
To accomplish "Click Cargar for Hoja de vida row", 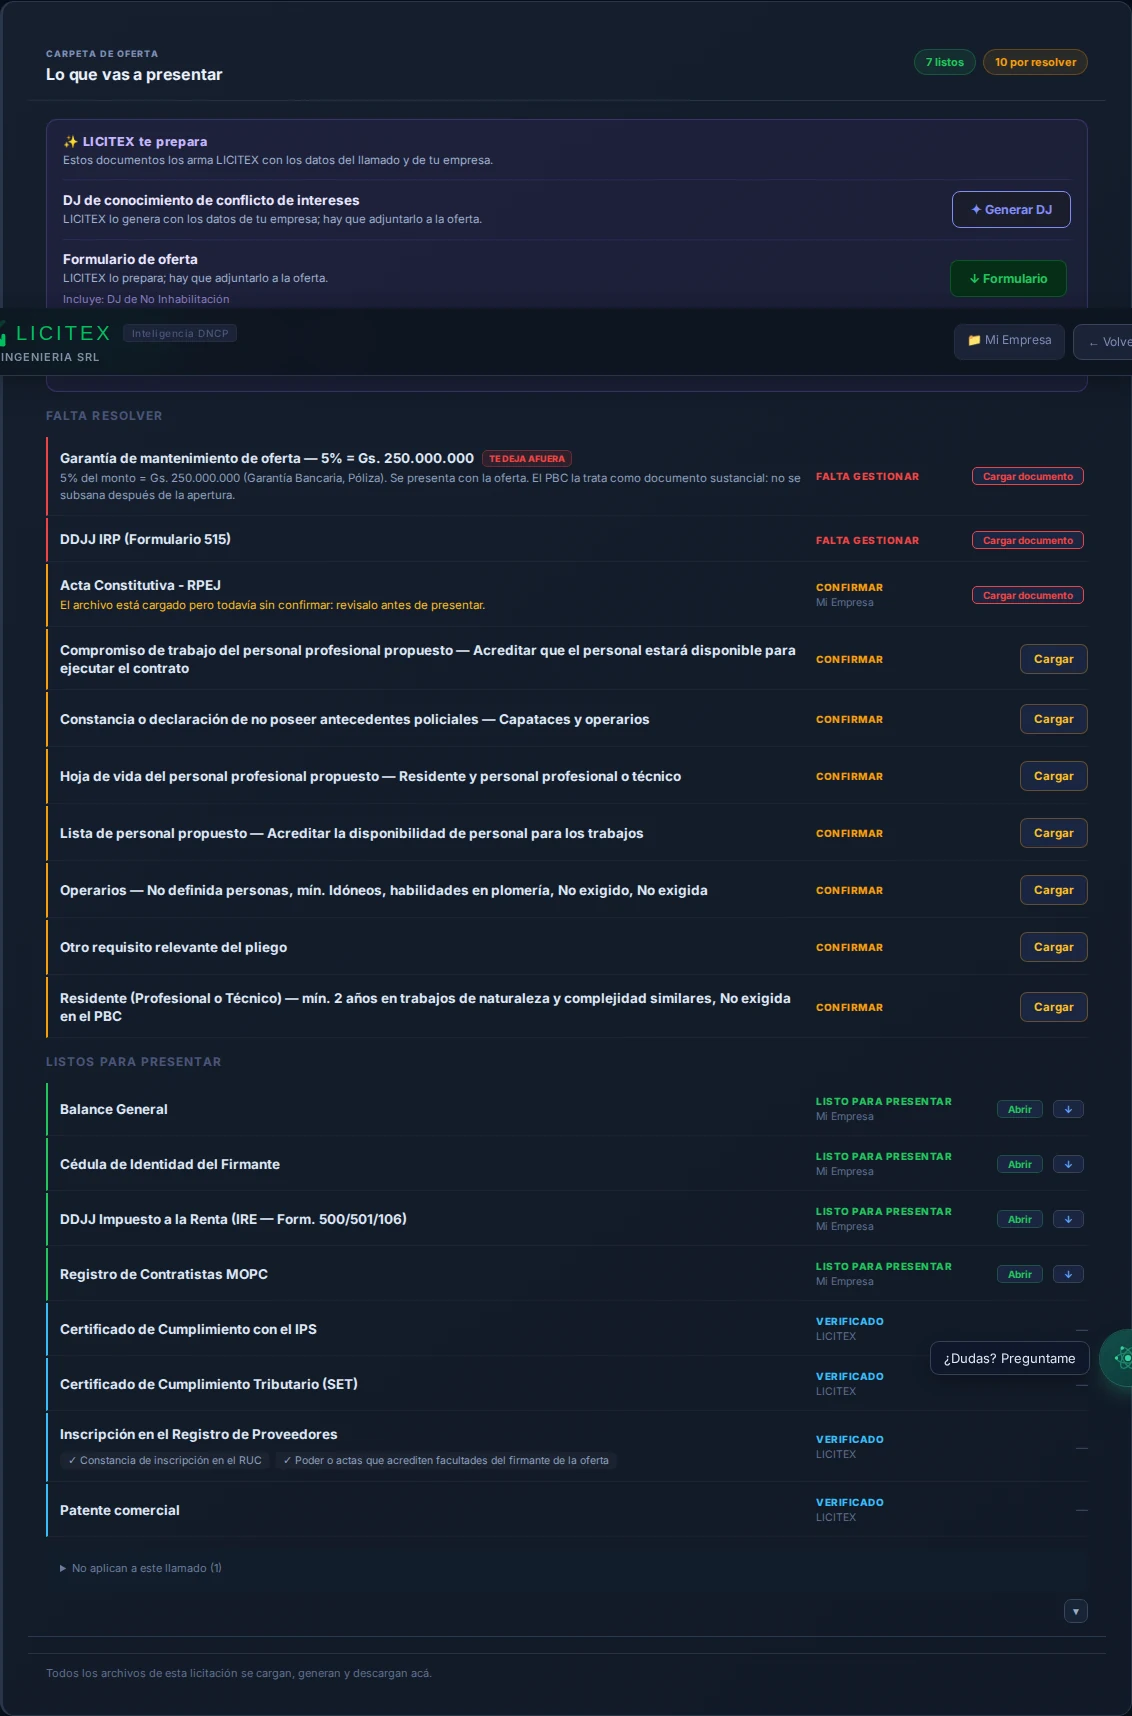I will pyautogui.click(x=1054, y=776).
